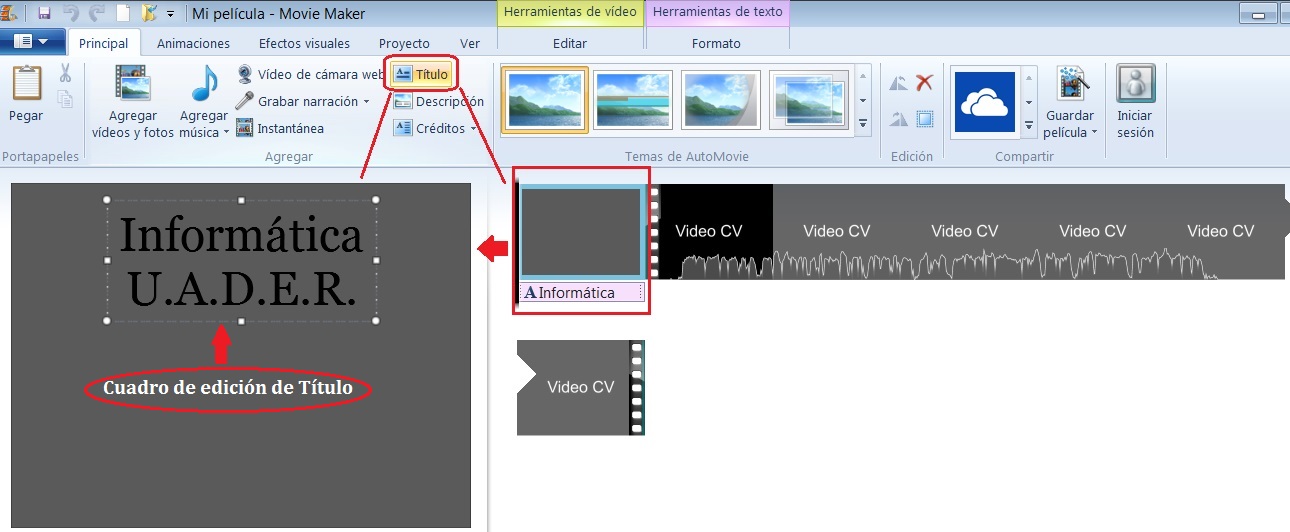Select the AutoMovie theme with teal stripe
1290x532 pixels.
633,100
